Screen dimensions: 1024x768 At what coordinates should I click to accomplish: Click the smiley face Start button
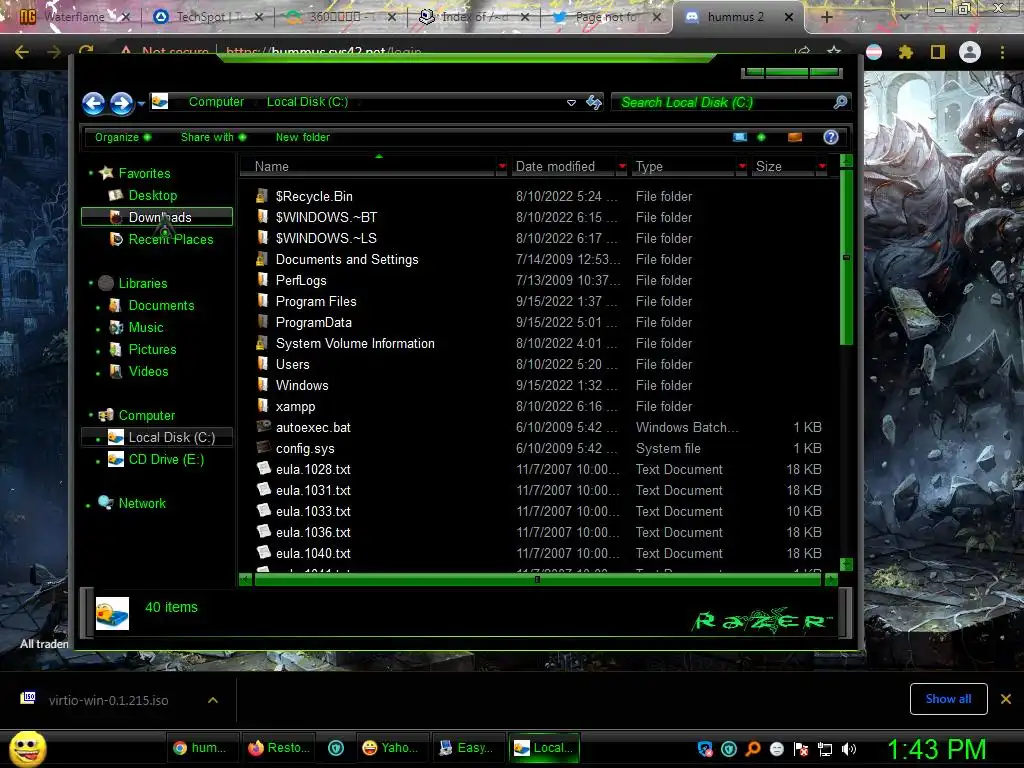point(27,748)
